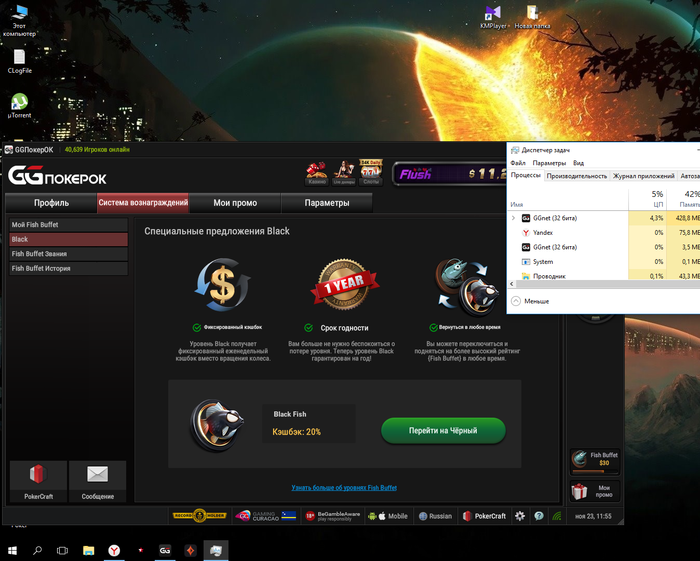Open the Файл menu in Task Manager
The height and width of the screenshot is (561, 700).
coord(518,163)
